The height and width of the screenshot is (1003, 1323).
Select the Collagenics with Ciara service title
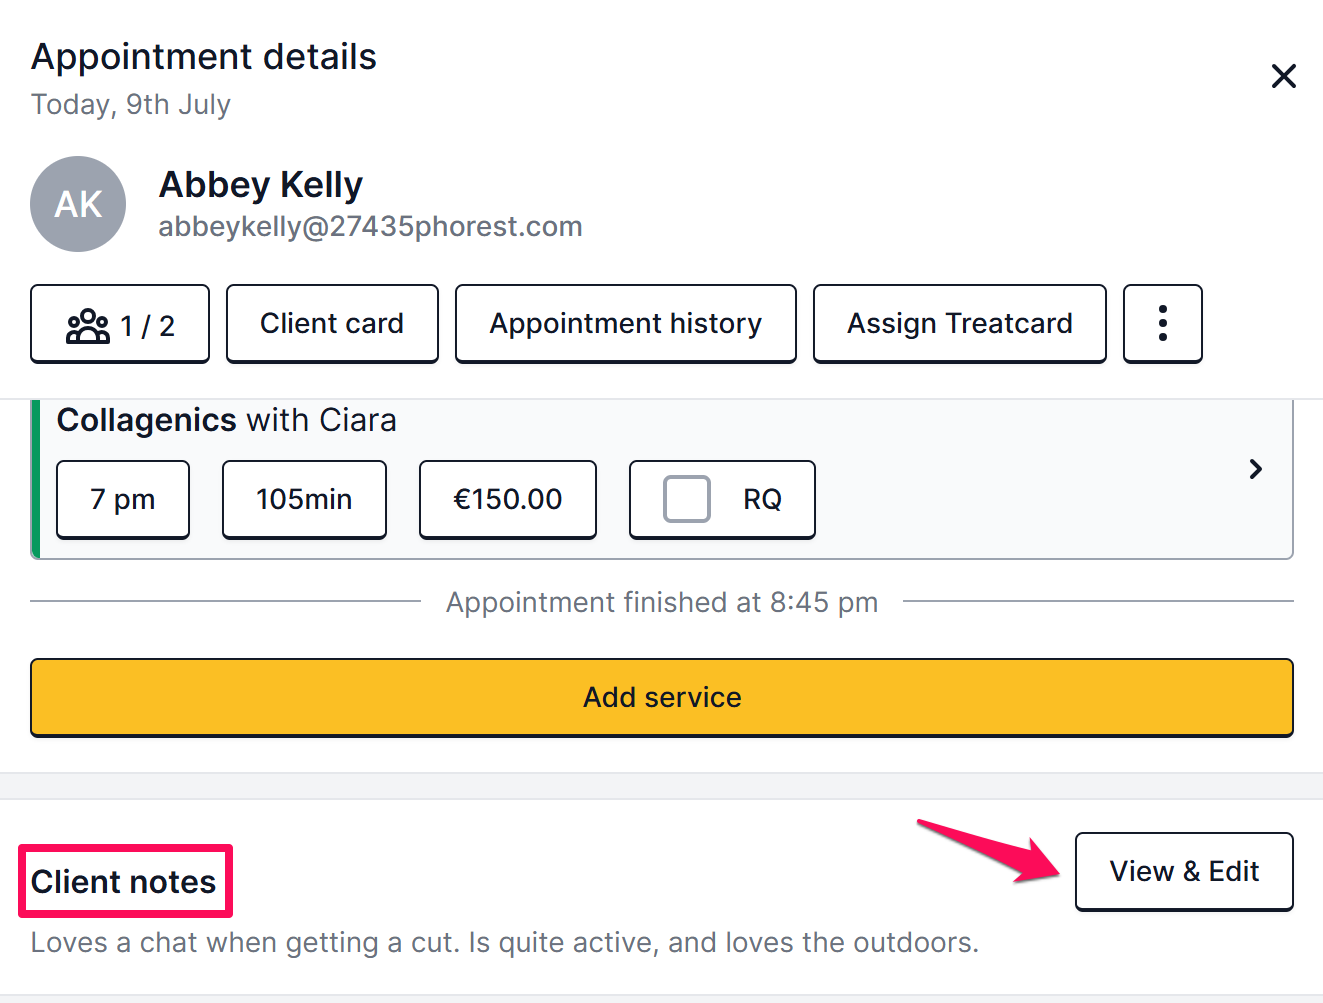pyautogui.click(x=227, y=420)
